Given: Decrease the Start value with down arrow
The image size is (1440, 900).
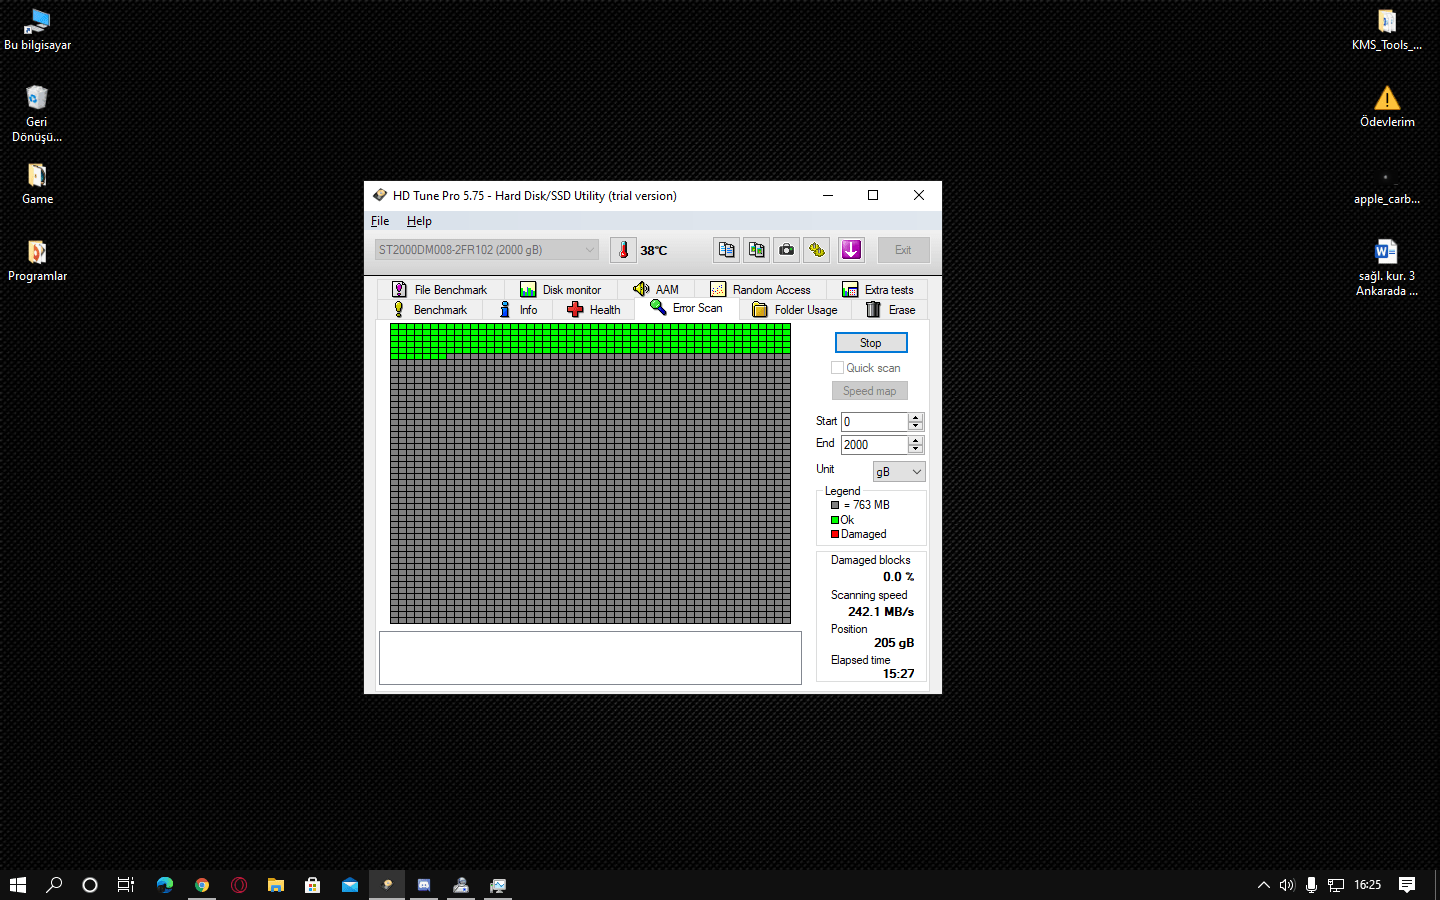Looking at the screenshot, I should 916,427.
